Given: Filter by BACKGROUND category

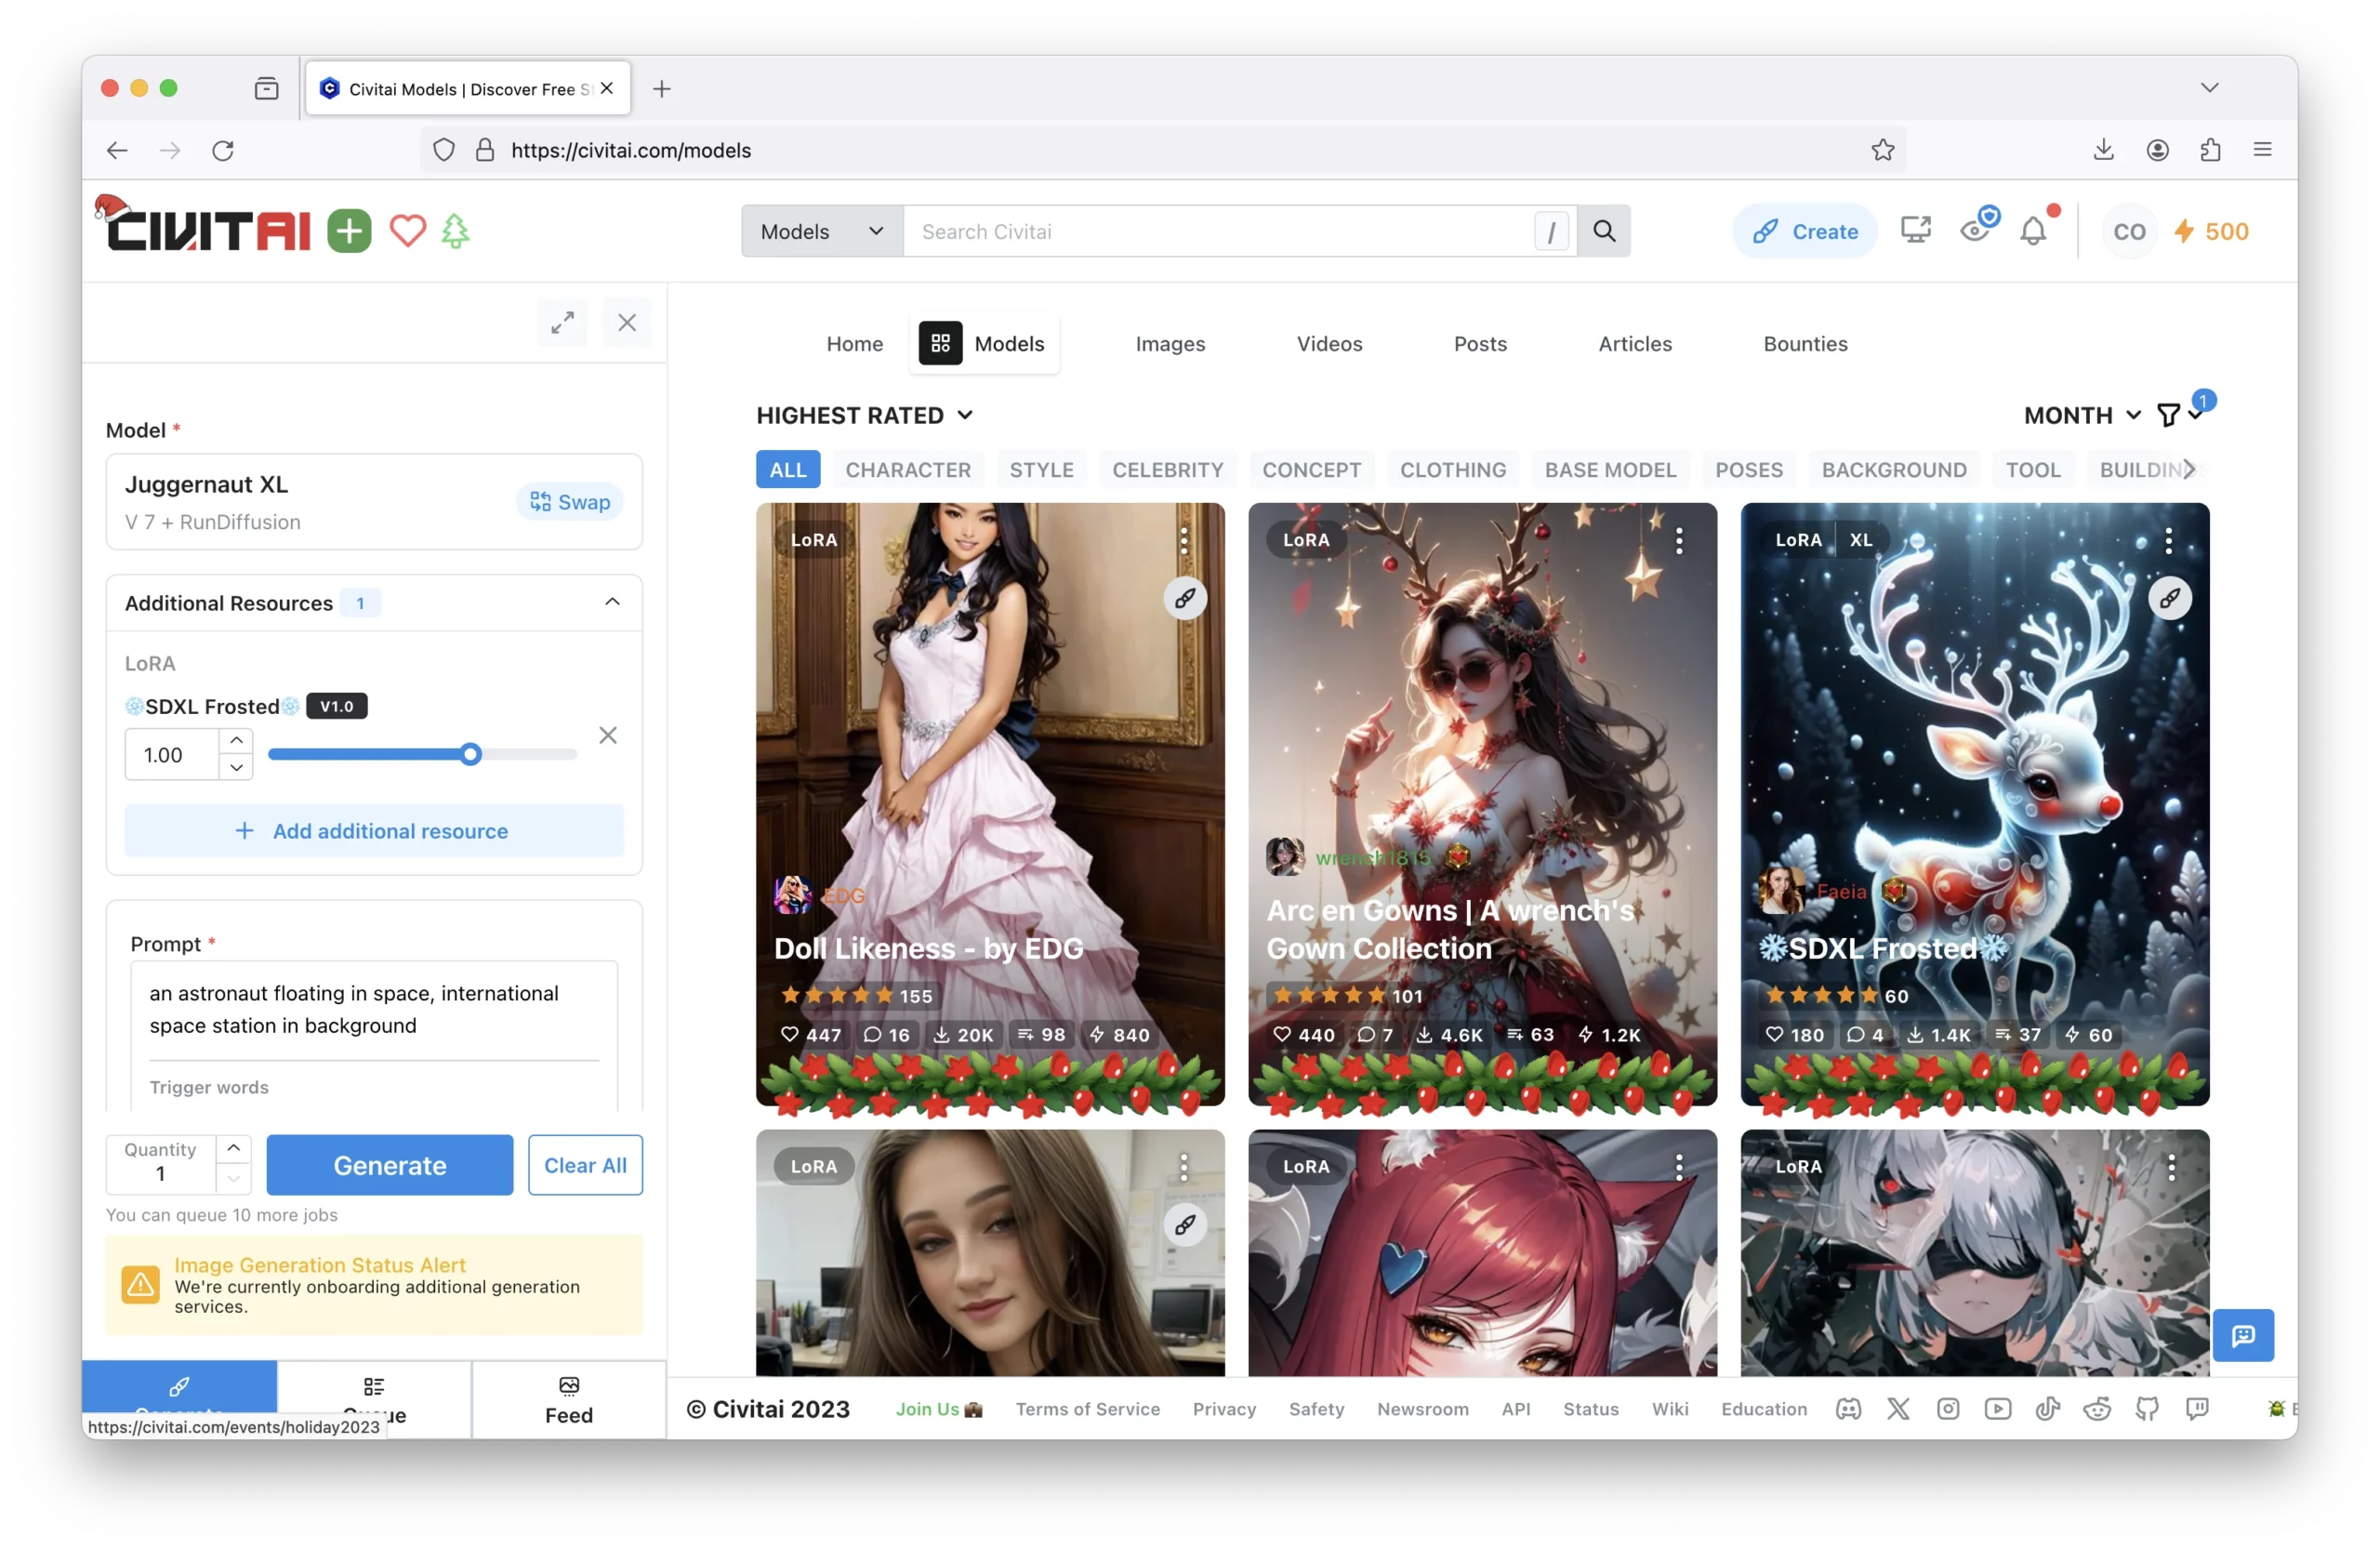Looking at the screenshot, I should click(x=1893, y=469).
